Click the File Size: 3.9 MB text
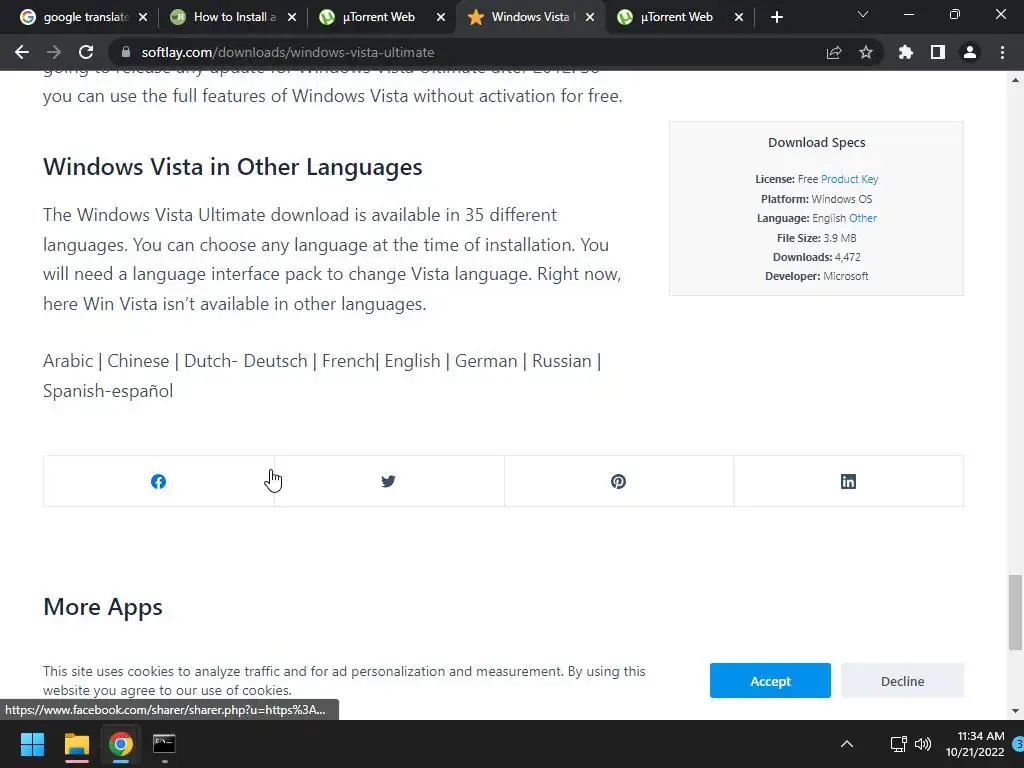Image resolution: width=1024 pixels, height=768 pixels. click(x=816, y=238)
